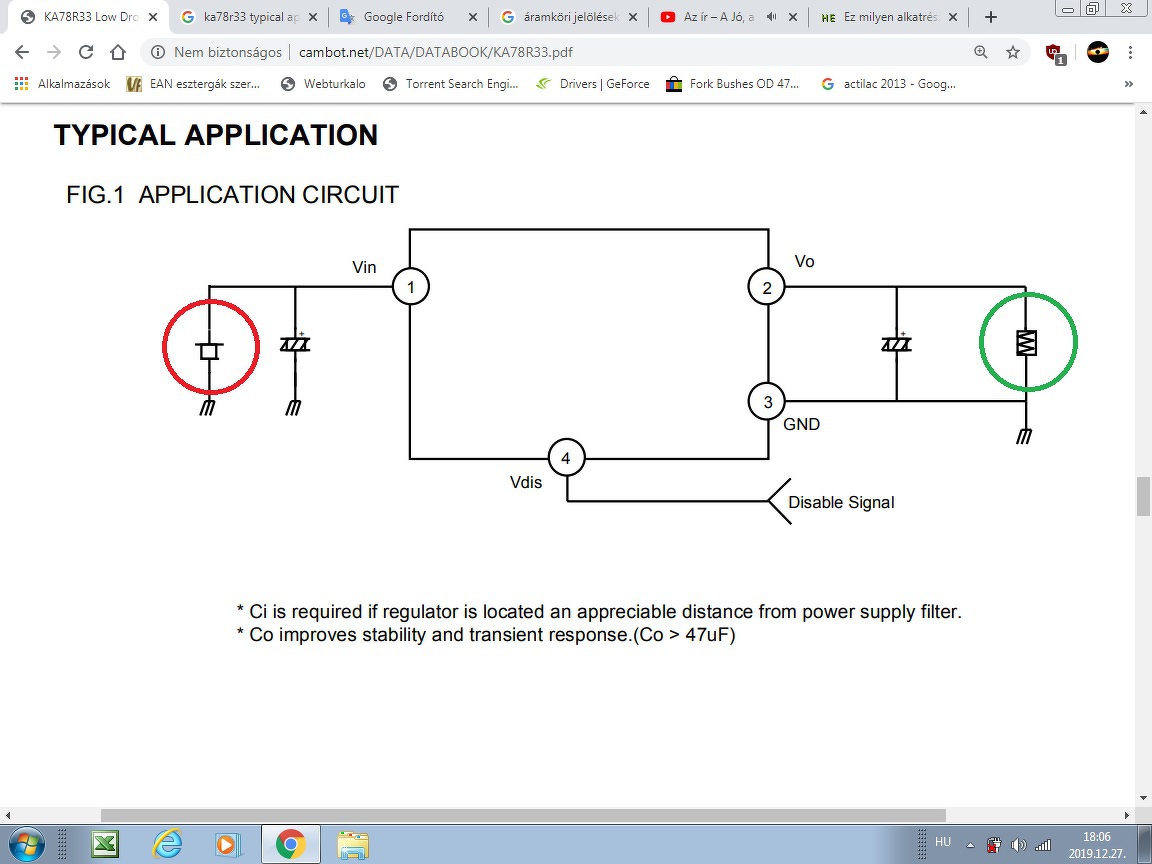Open the Alkalmazások apps bookmark
Screen dimensions: 1152x864
[x=62, y=84]
